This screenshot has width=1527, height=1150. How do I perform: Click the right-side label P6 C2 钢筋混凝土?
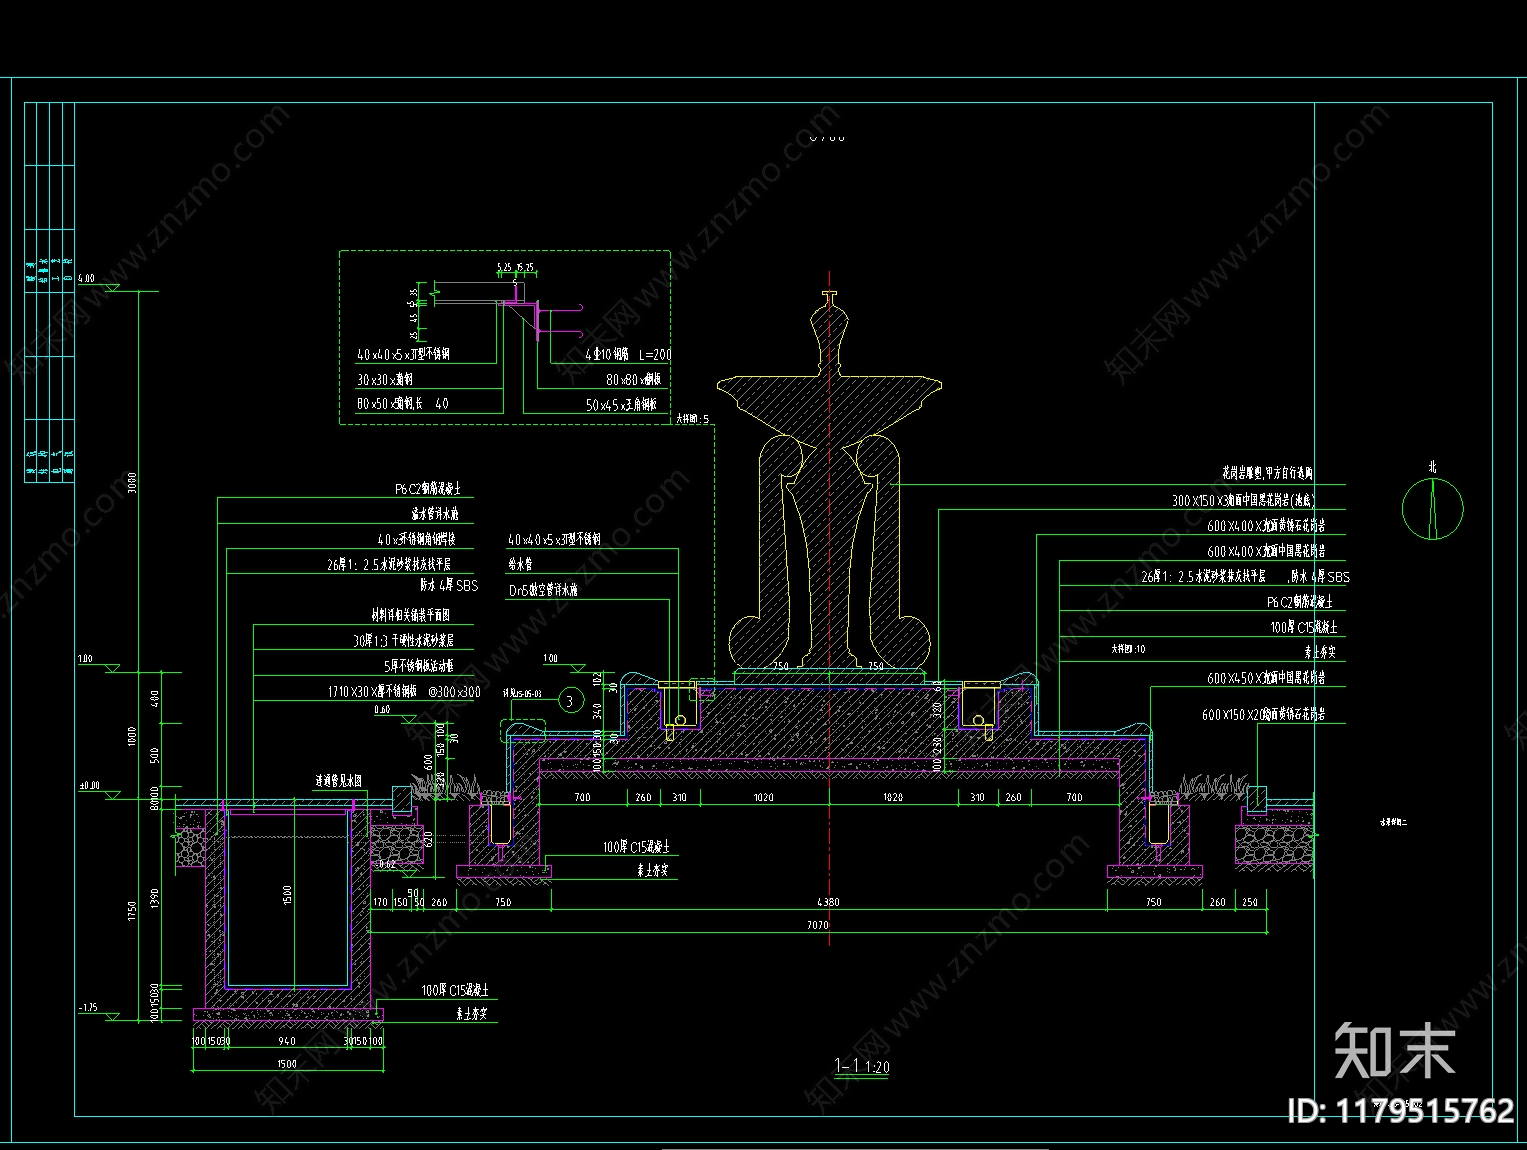pos(1299,602)
